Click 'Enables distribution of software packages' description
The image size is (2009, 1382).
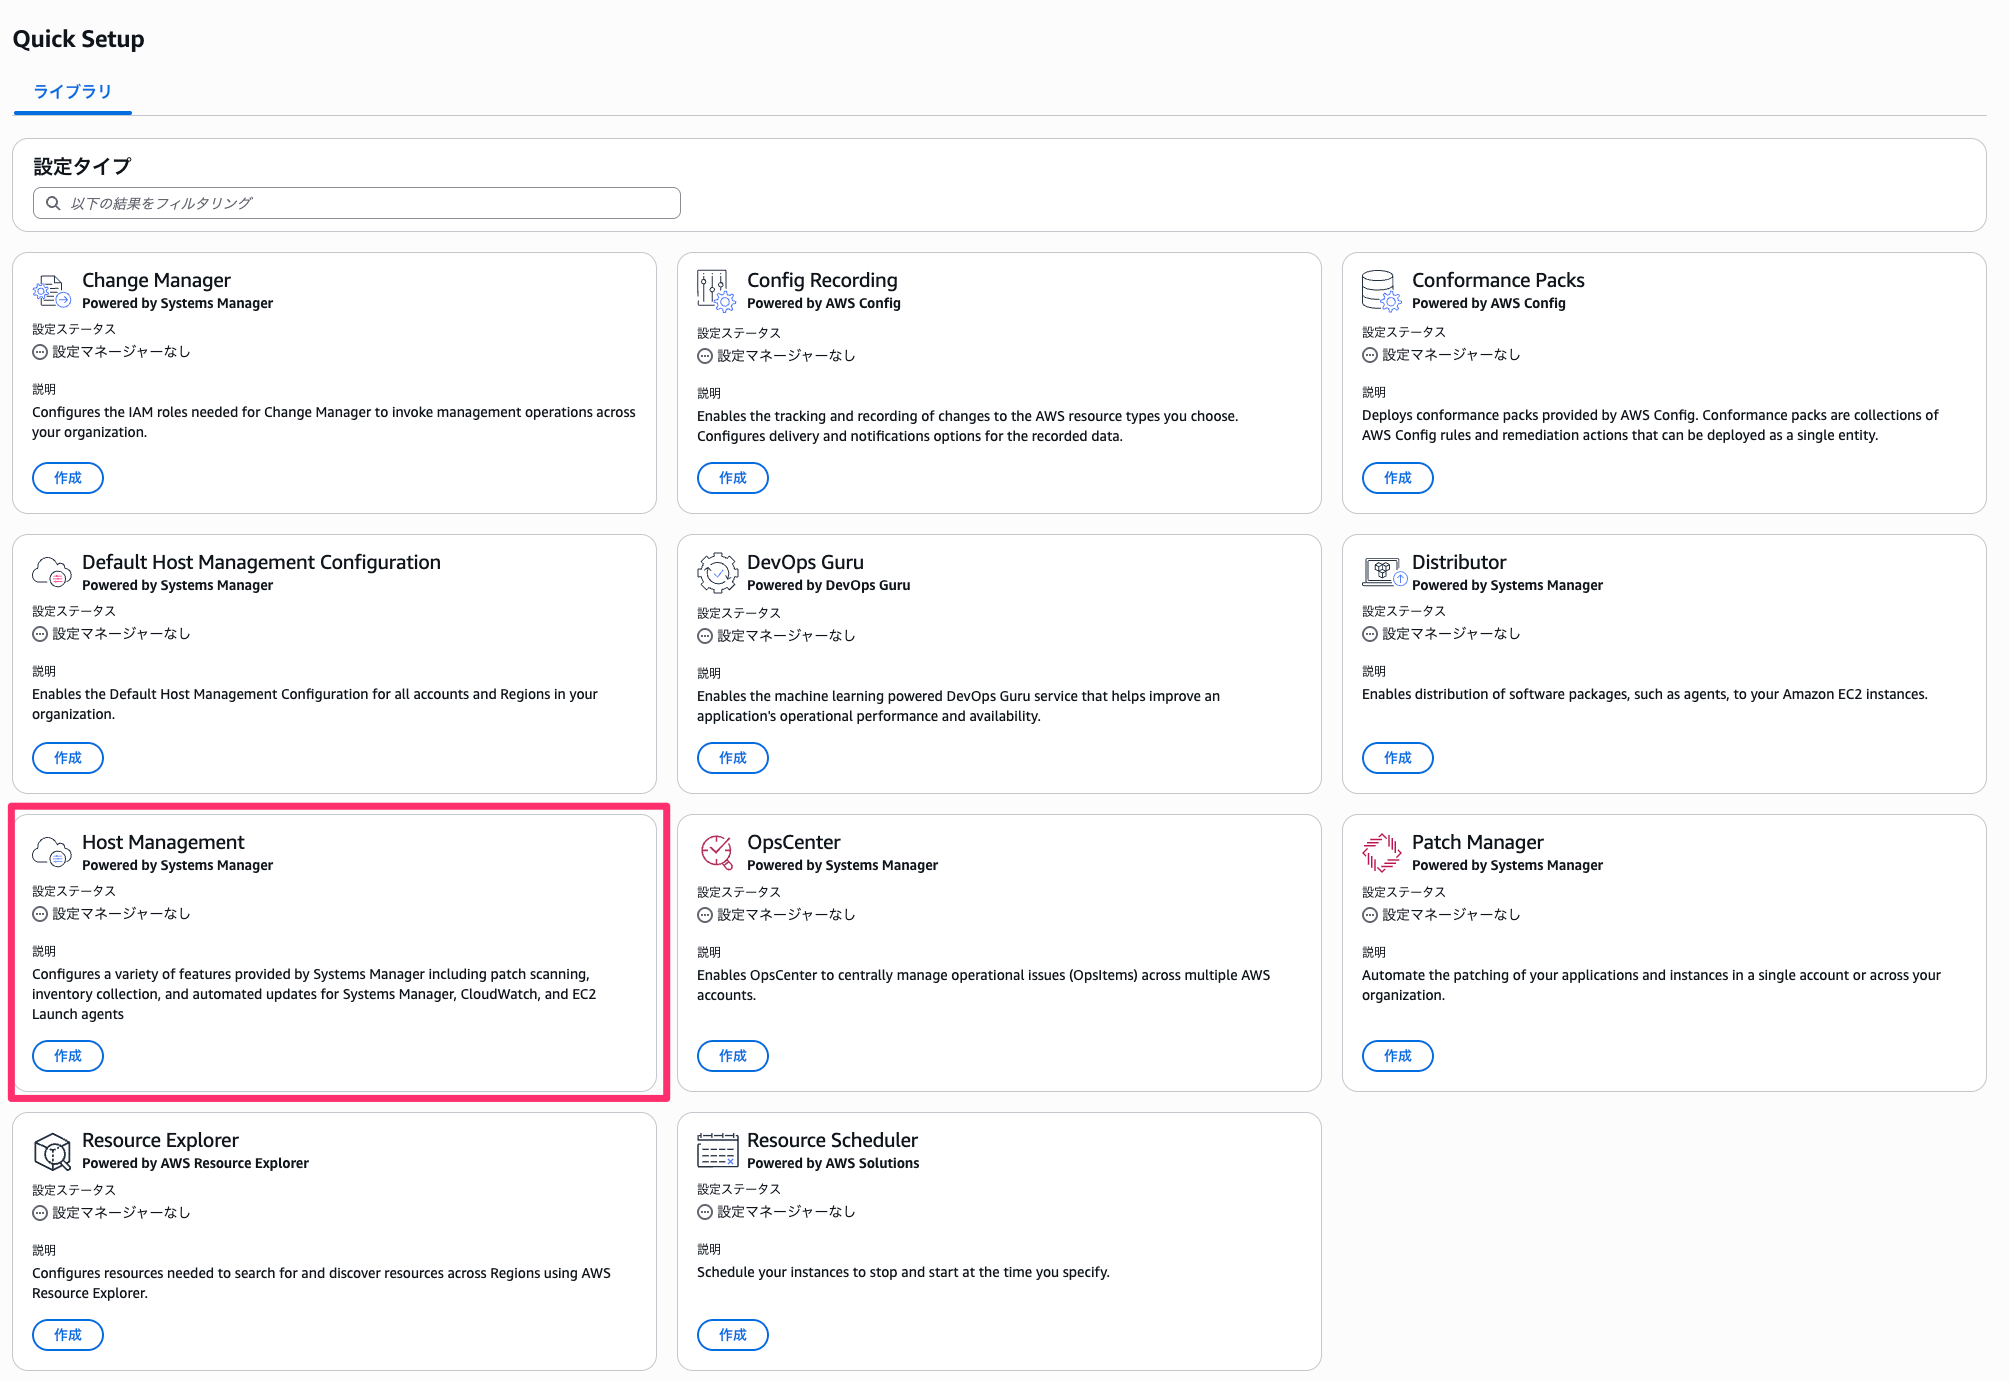1644,695
